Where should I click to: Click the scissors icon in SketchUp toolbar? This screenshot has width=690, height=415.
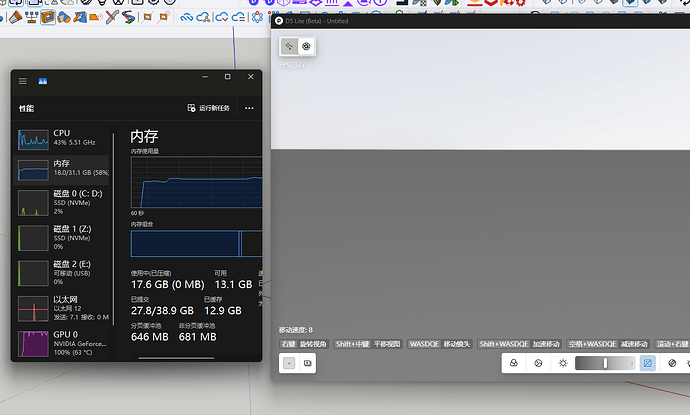113,17
